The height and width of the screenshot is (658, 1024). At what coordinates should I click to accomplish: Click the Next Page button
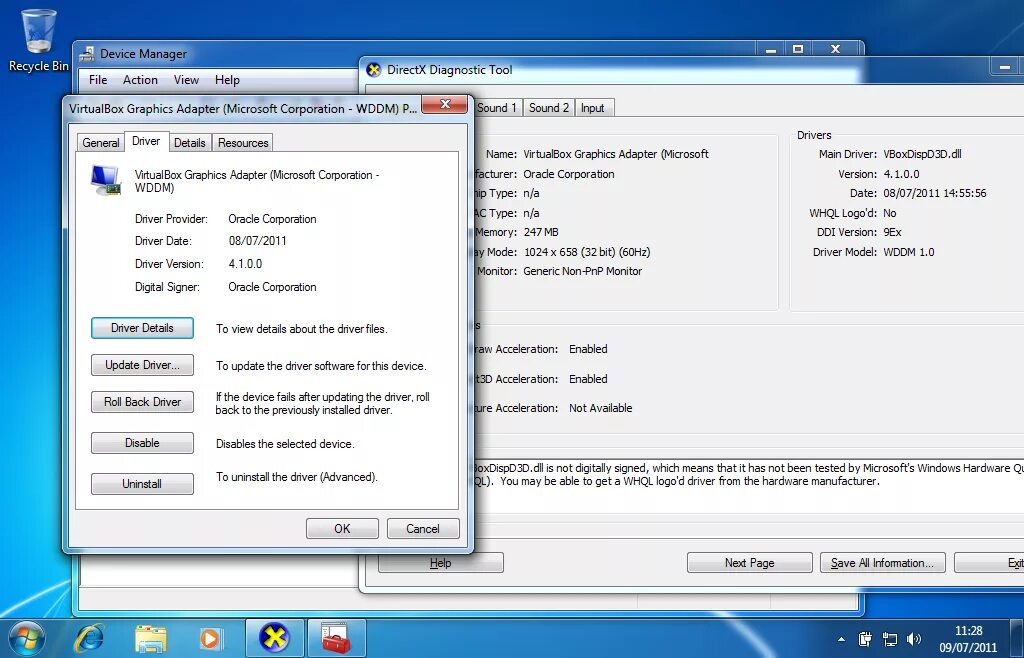749,562
